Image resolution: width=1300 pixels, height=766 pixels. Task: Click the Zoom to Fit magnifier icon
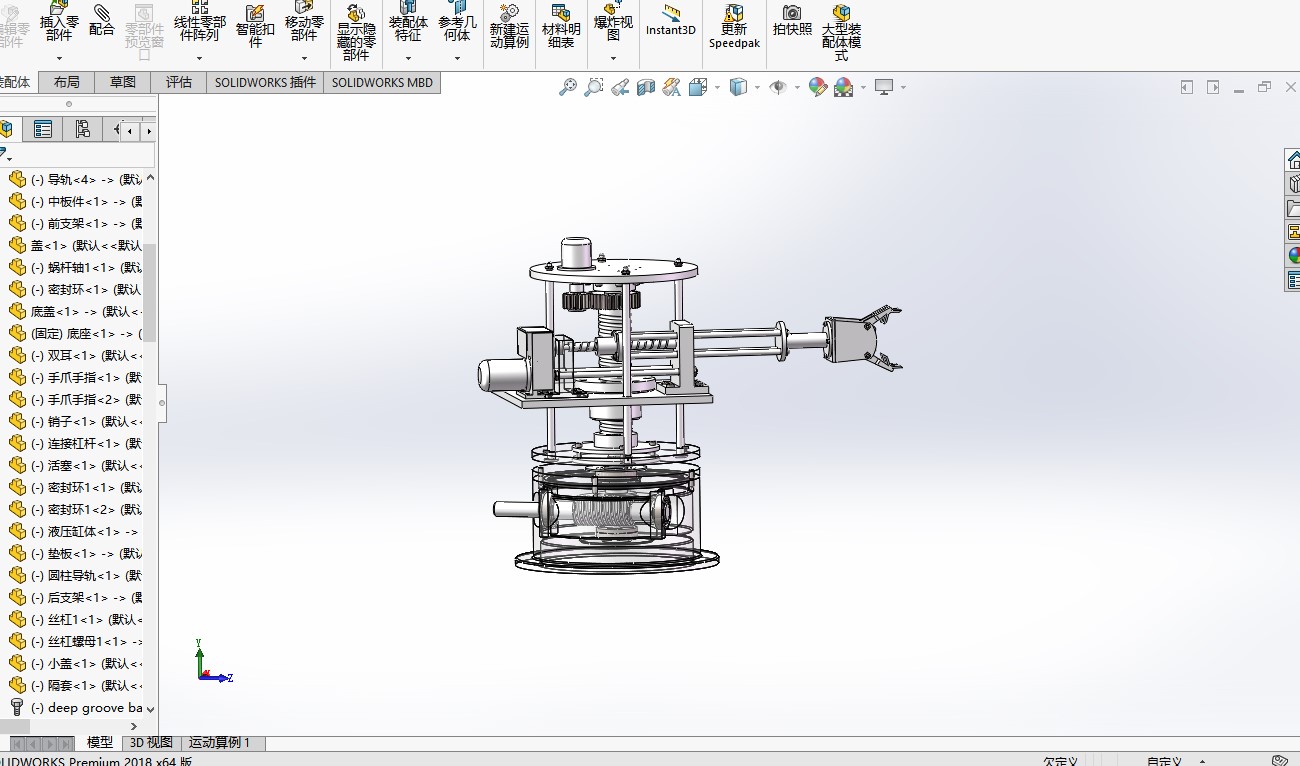[x=568, y=87]
